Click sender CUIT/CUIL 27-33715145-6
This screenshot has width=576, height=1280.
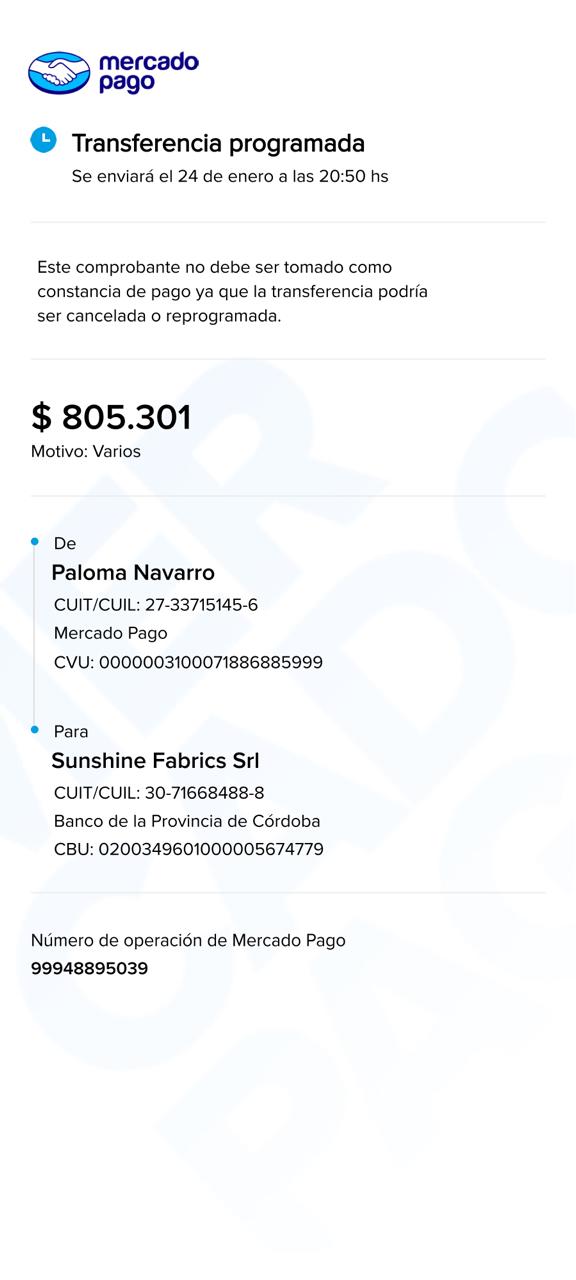pyautogui.click(x=156, y=605)
